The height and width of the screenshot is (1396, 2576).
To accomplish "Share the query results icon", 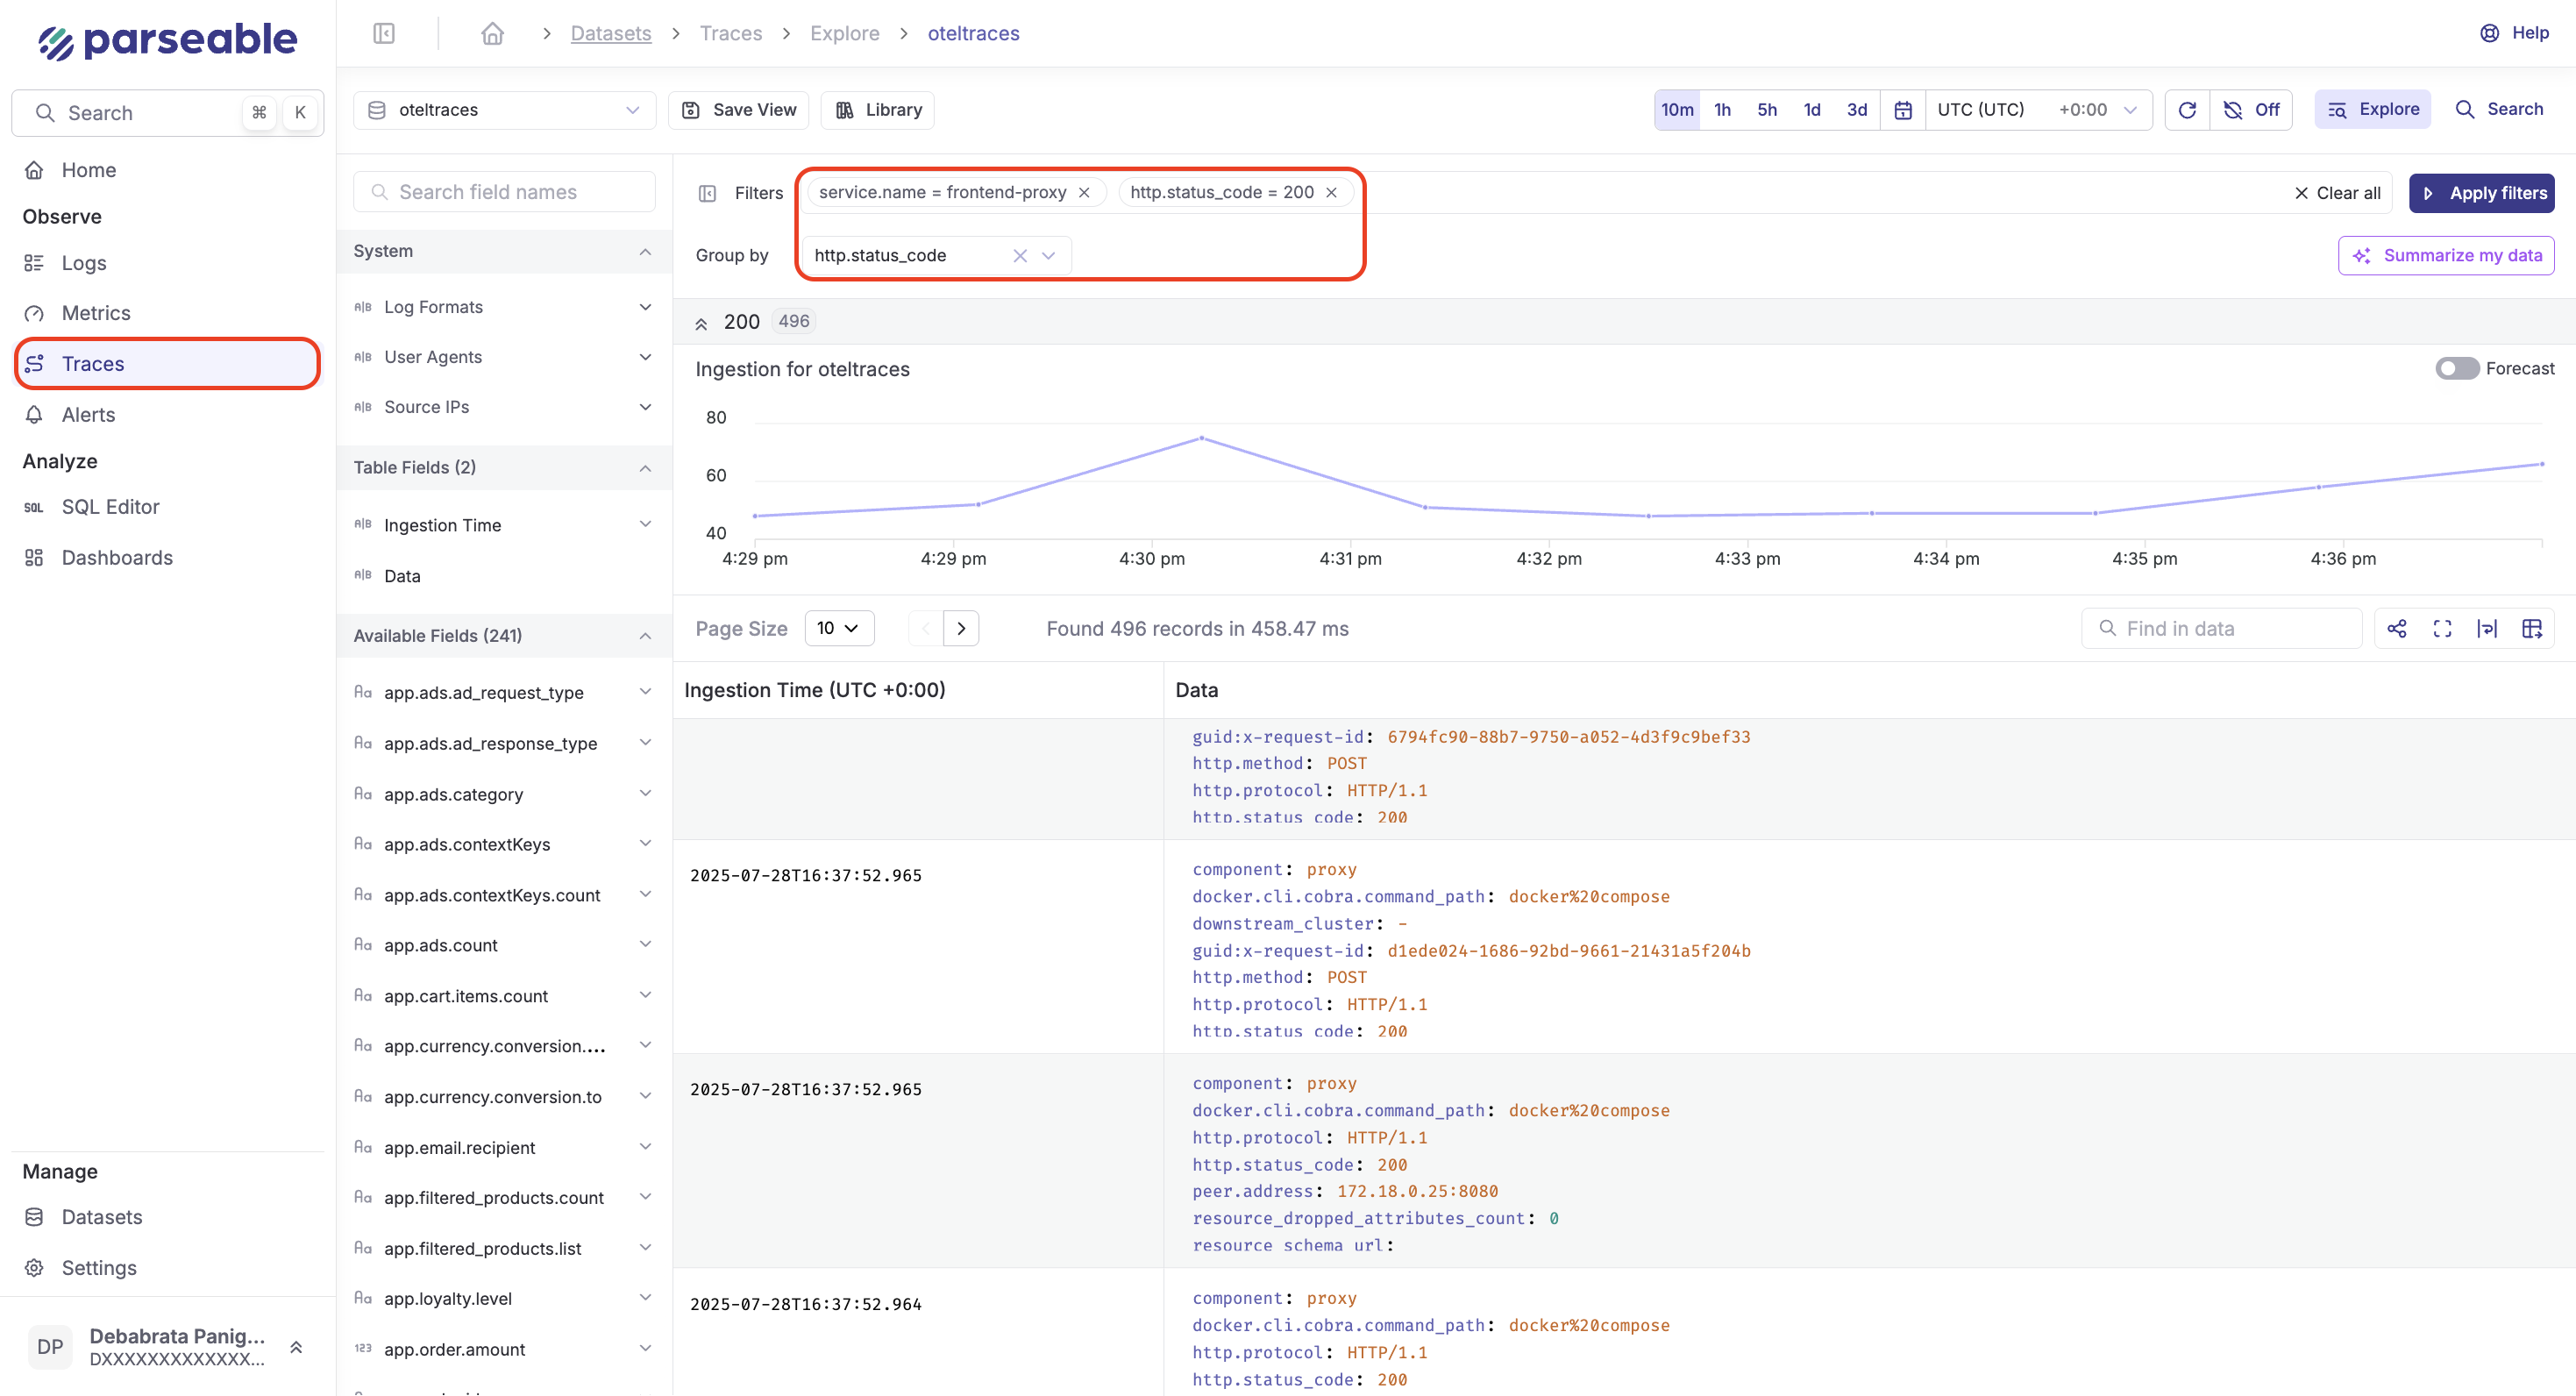I will tap(2397, 628).
